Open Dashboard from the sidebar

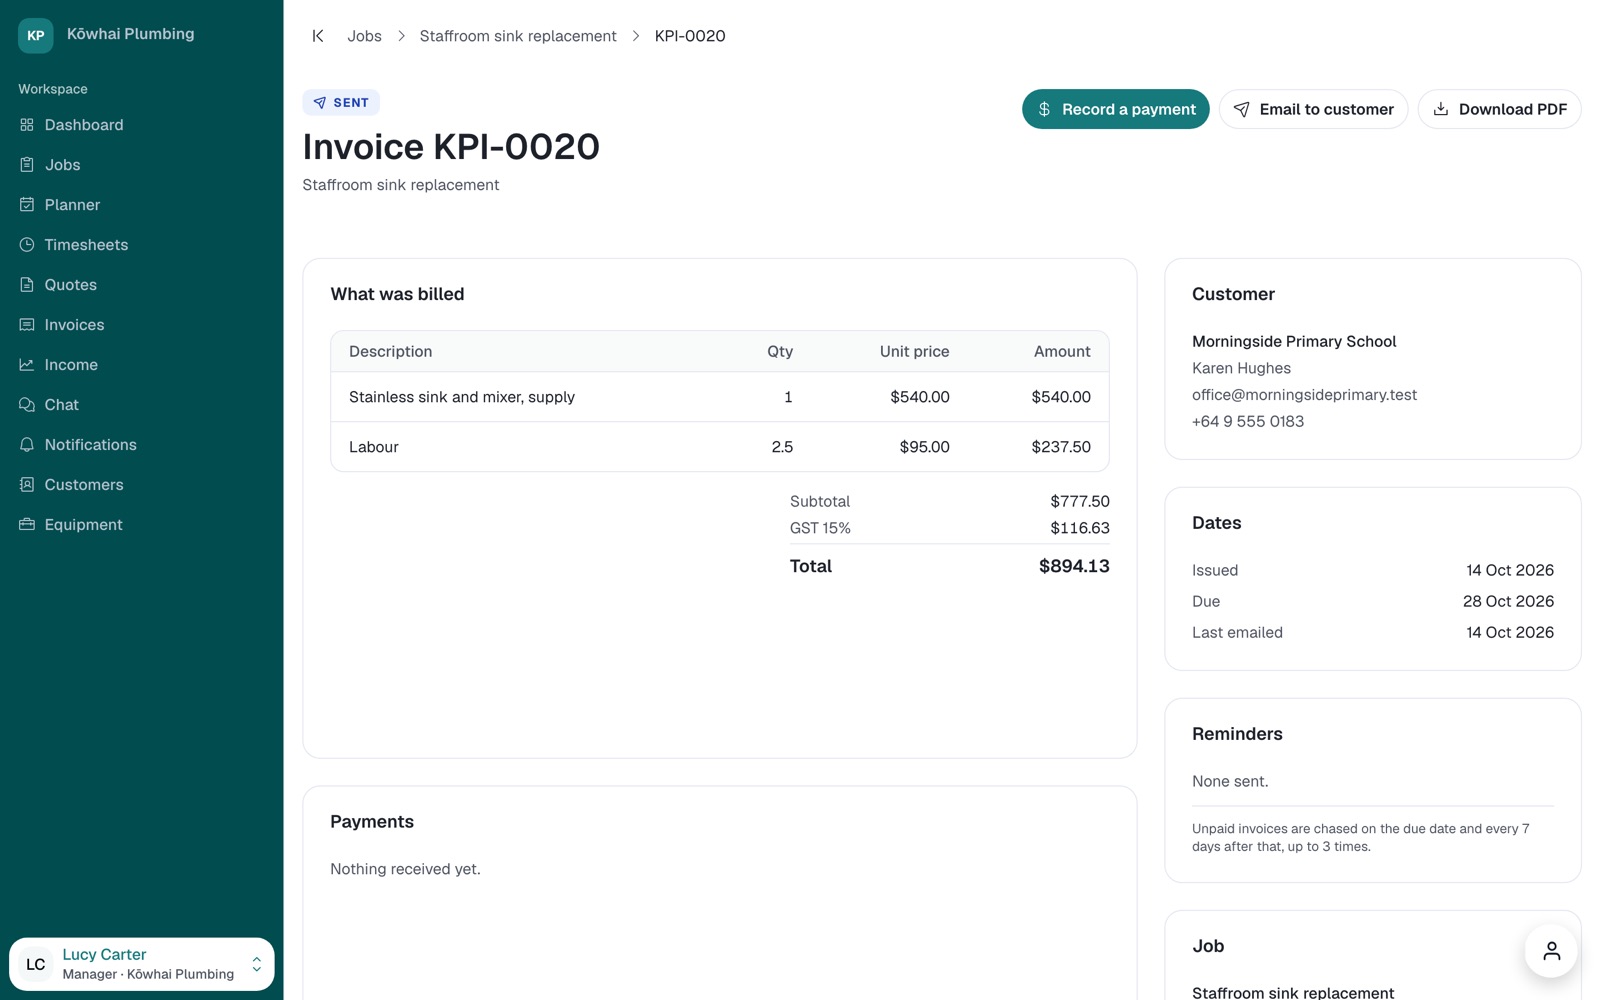pyautogui.click(x=142, y=125)
